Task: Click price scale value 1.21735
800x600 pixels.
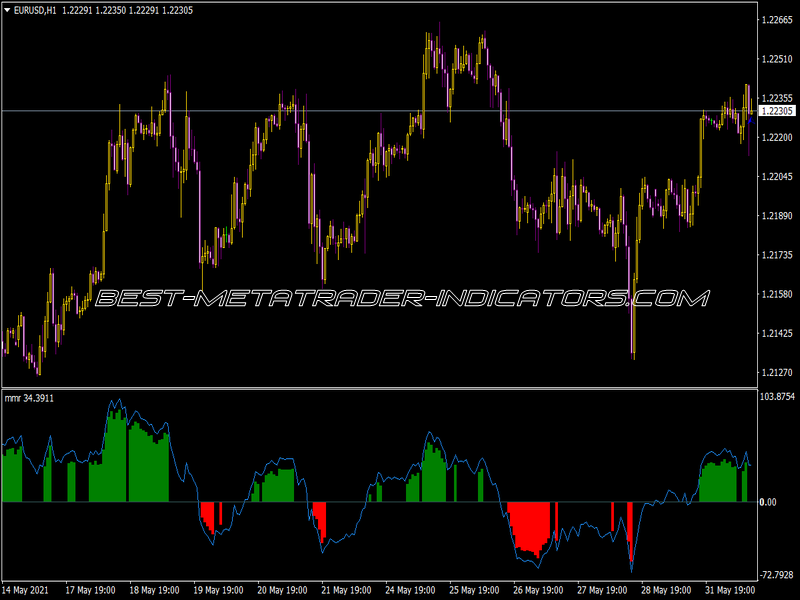Action: point(777,255)
